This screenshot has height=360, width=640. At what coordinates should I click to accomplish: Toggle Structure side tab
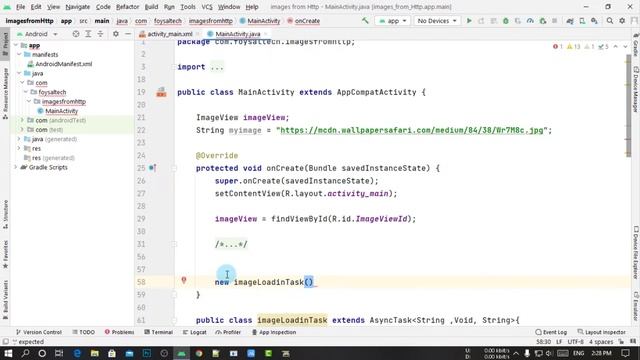tap(5, 214)
